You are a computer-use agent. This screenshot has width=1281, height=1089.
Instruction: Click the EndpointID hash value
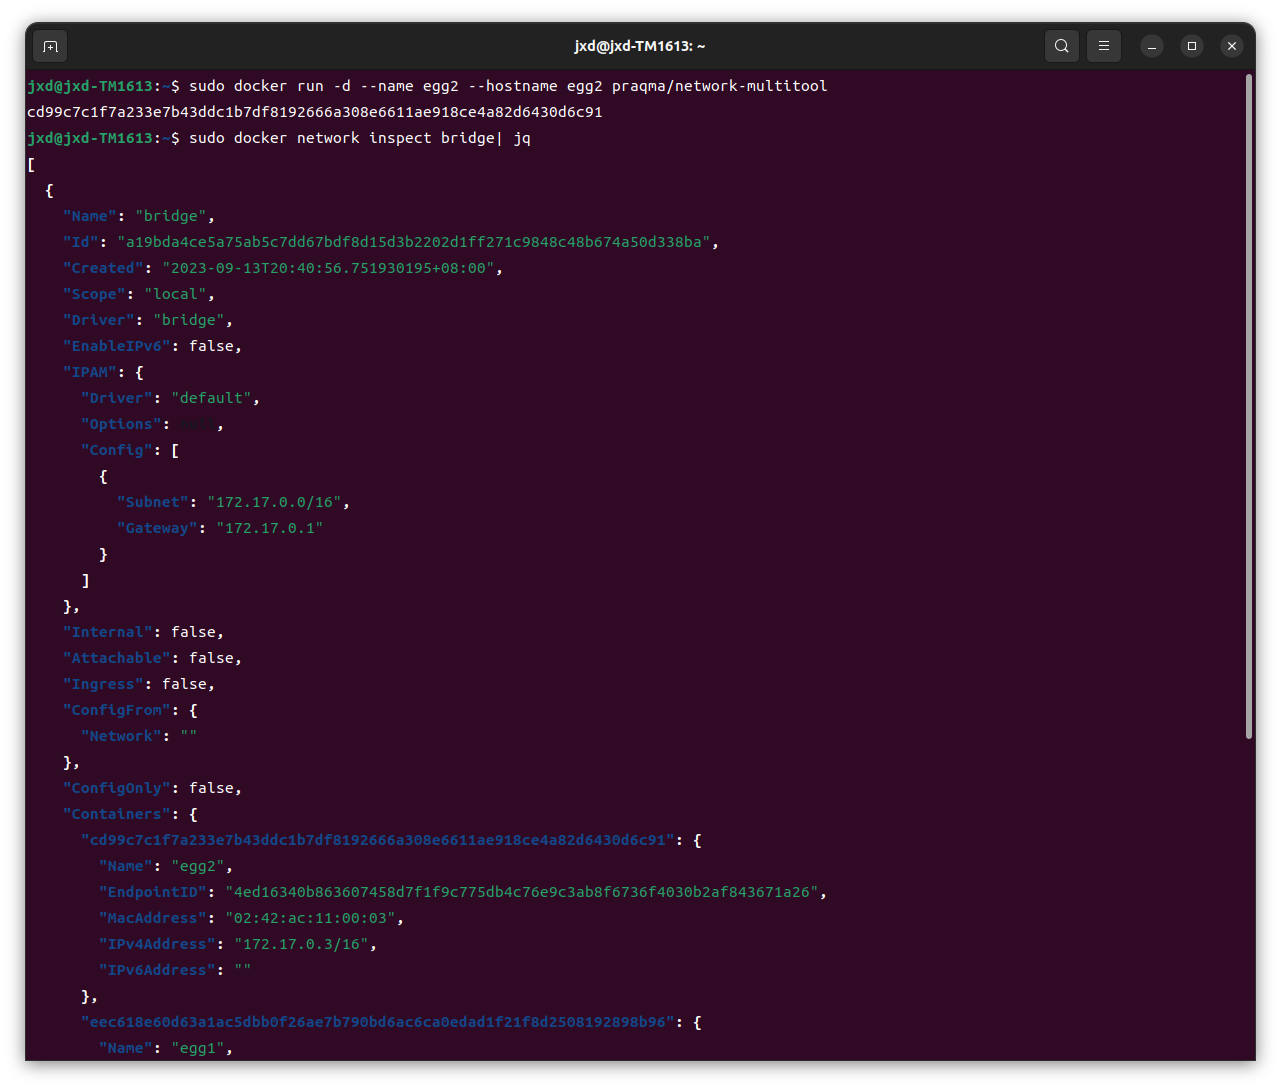[x=522, y=892]
